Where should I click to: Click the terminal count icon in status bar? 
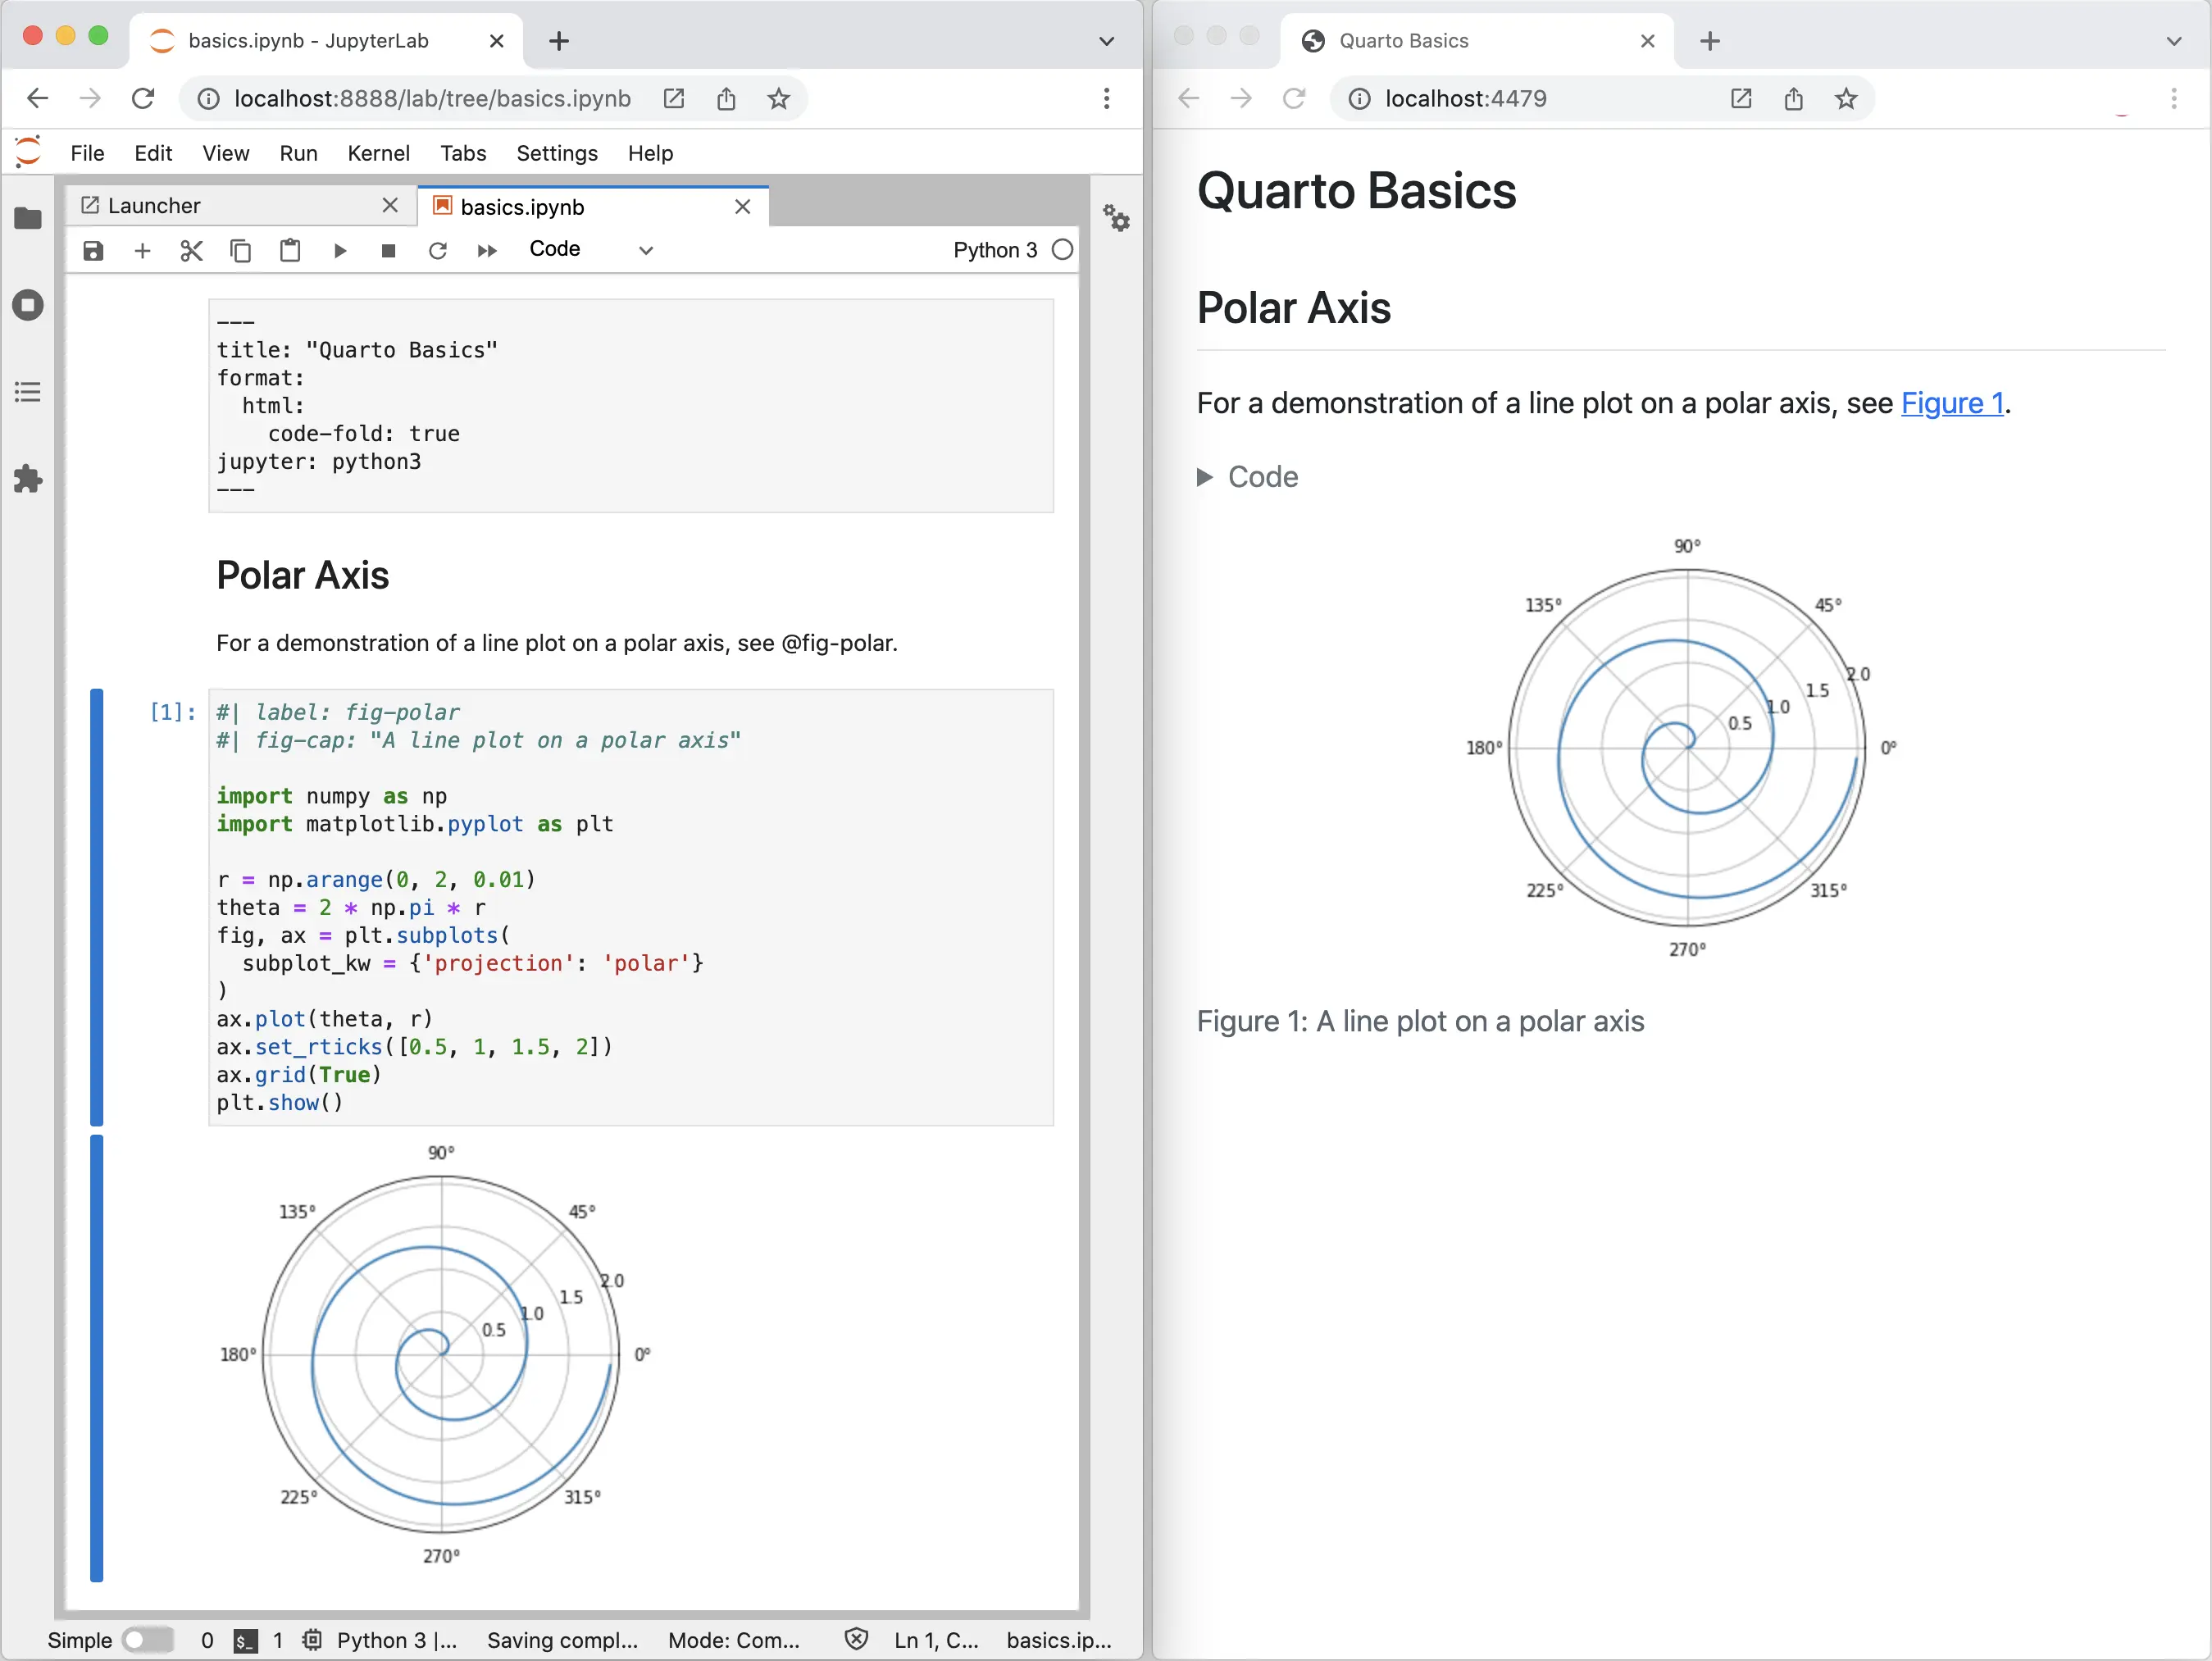(245, 1640)
